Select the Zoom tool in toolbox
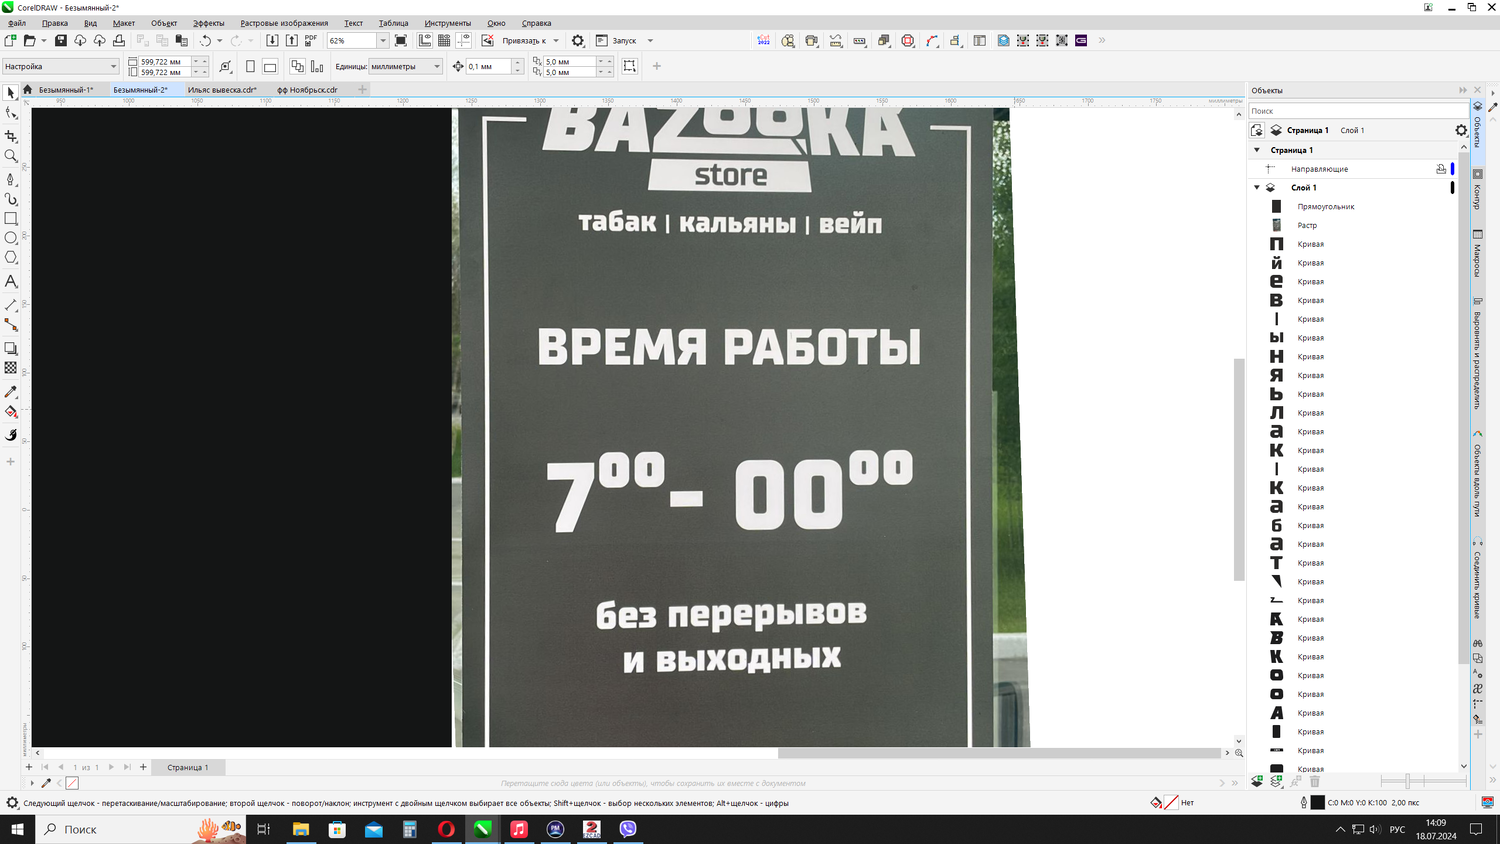 (x=11, y=156)
